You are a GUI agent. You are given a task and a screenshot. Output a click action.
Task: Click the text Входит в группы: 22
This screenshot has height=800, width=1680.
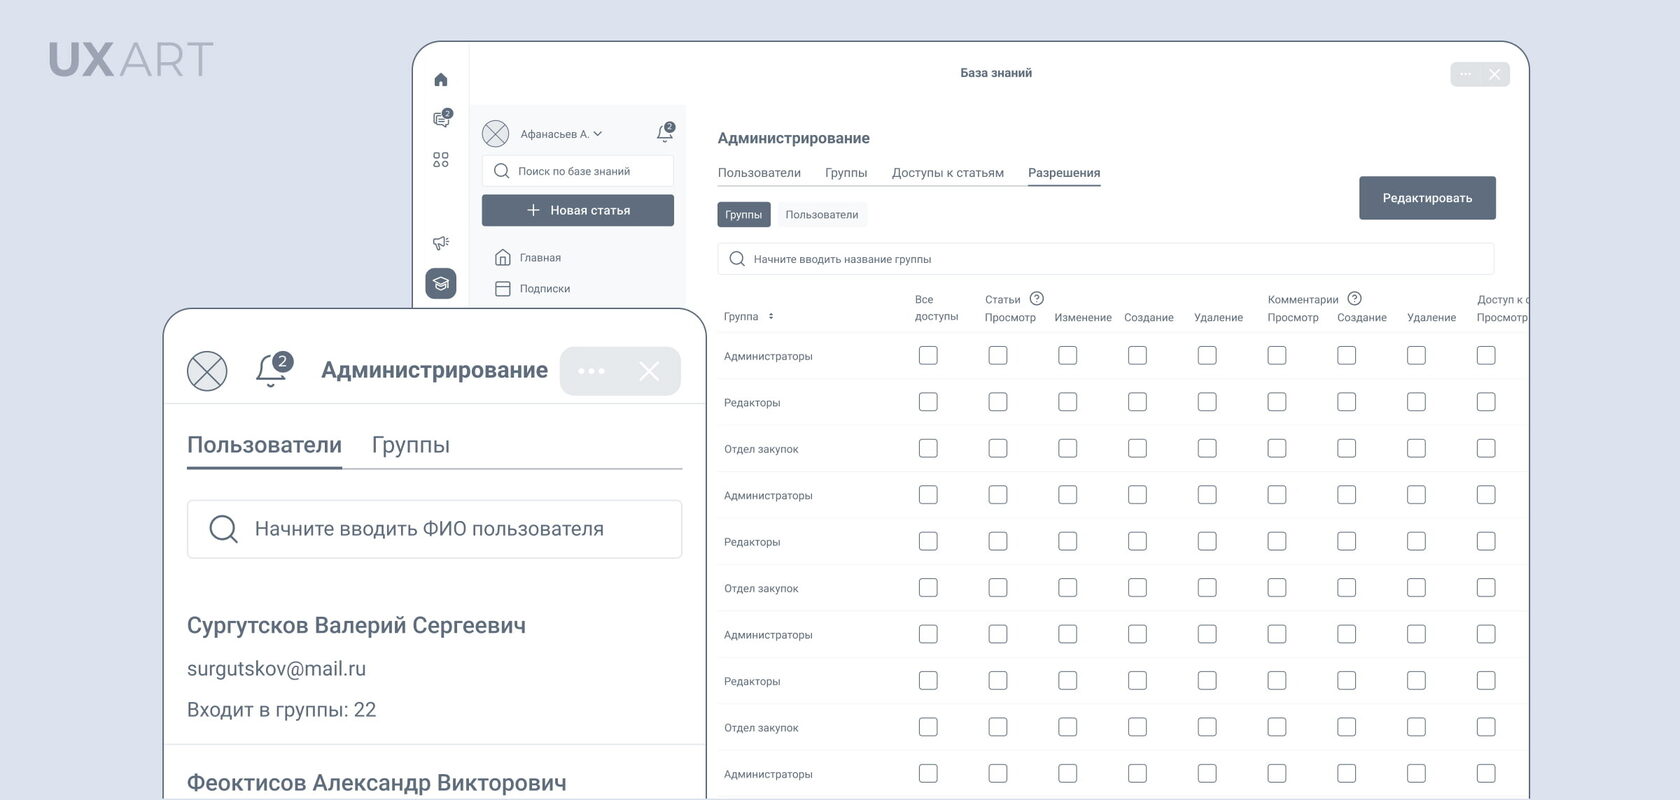point(281,710)
